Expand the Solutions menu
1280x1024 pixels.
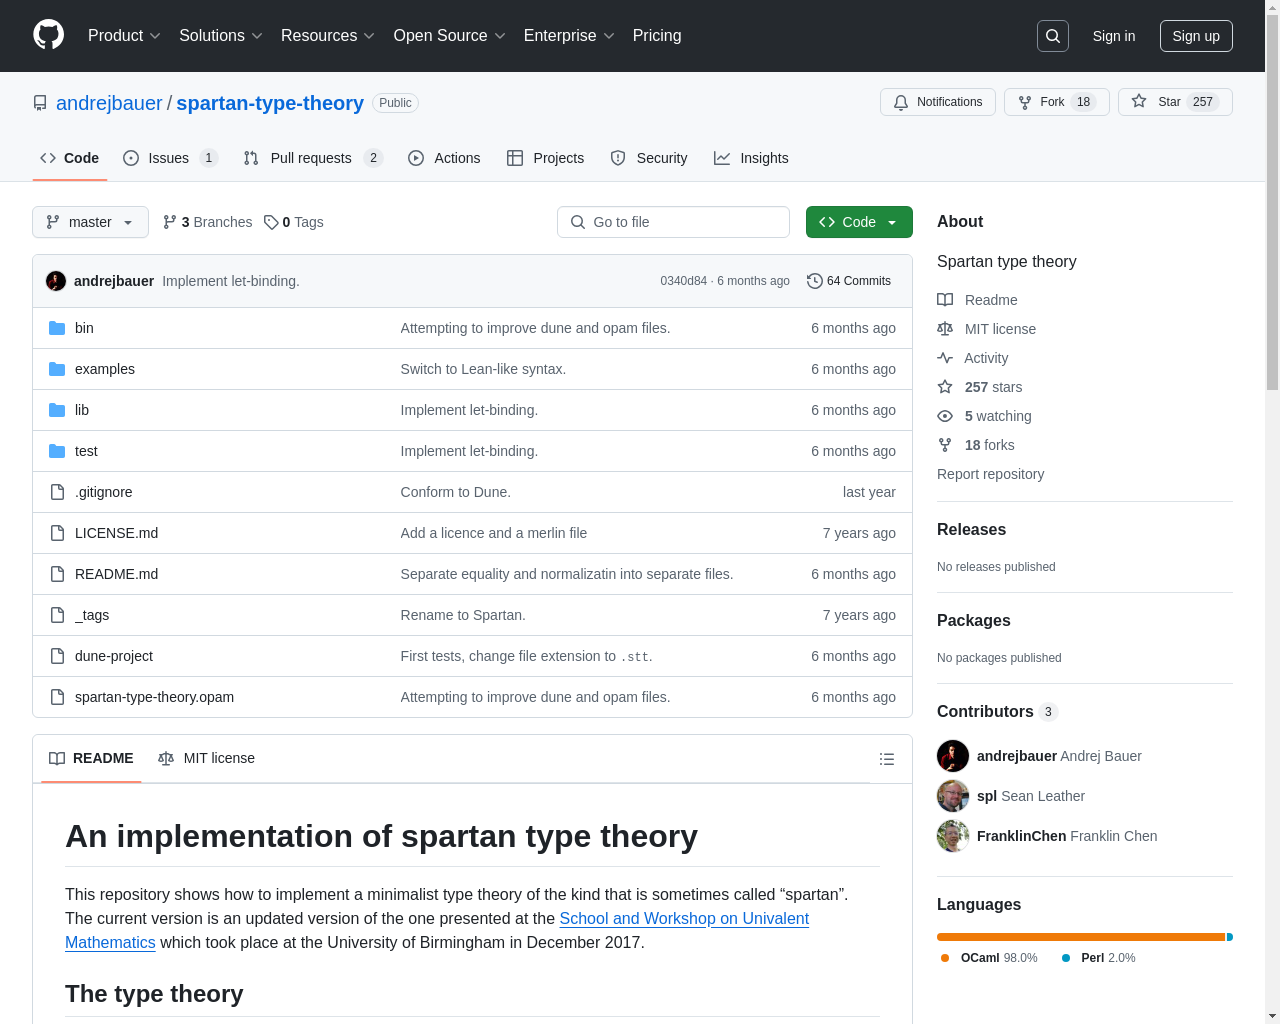pyautogui.click(x=221, y=36)
